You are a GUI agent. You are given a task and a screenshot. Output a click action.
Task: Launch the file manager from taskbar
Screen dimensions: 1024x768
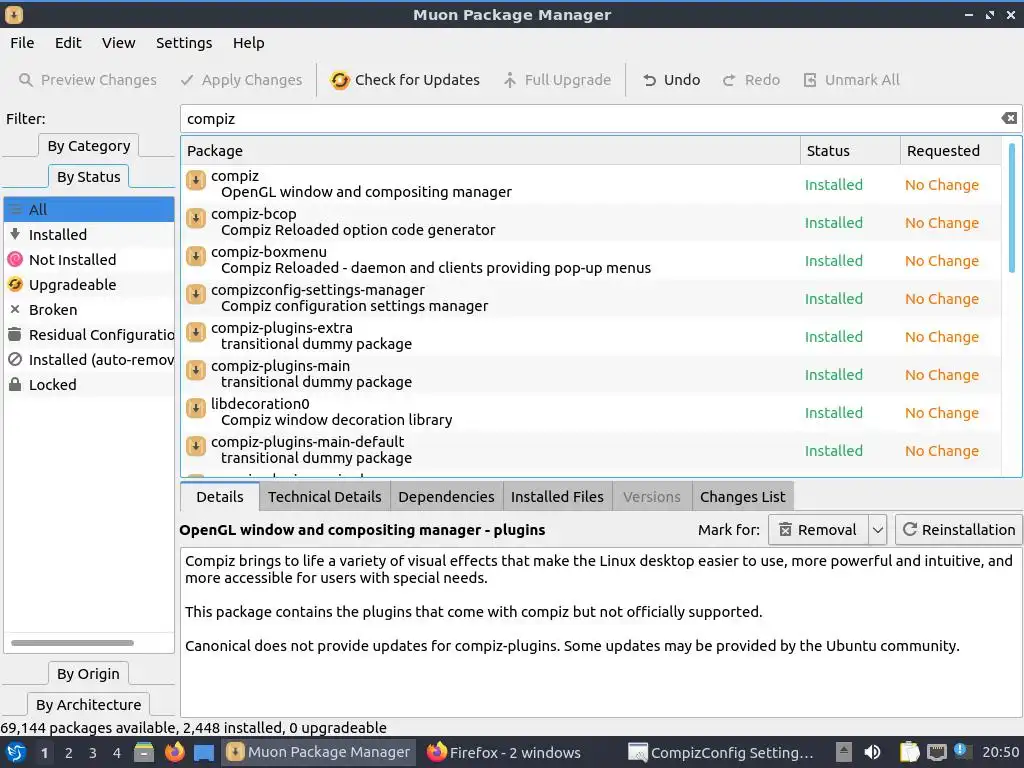[144, 752]
